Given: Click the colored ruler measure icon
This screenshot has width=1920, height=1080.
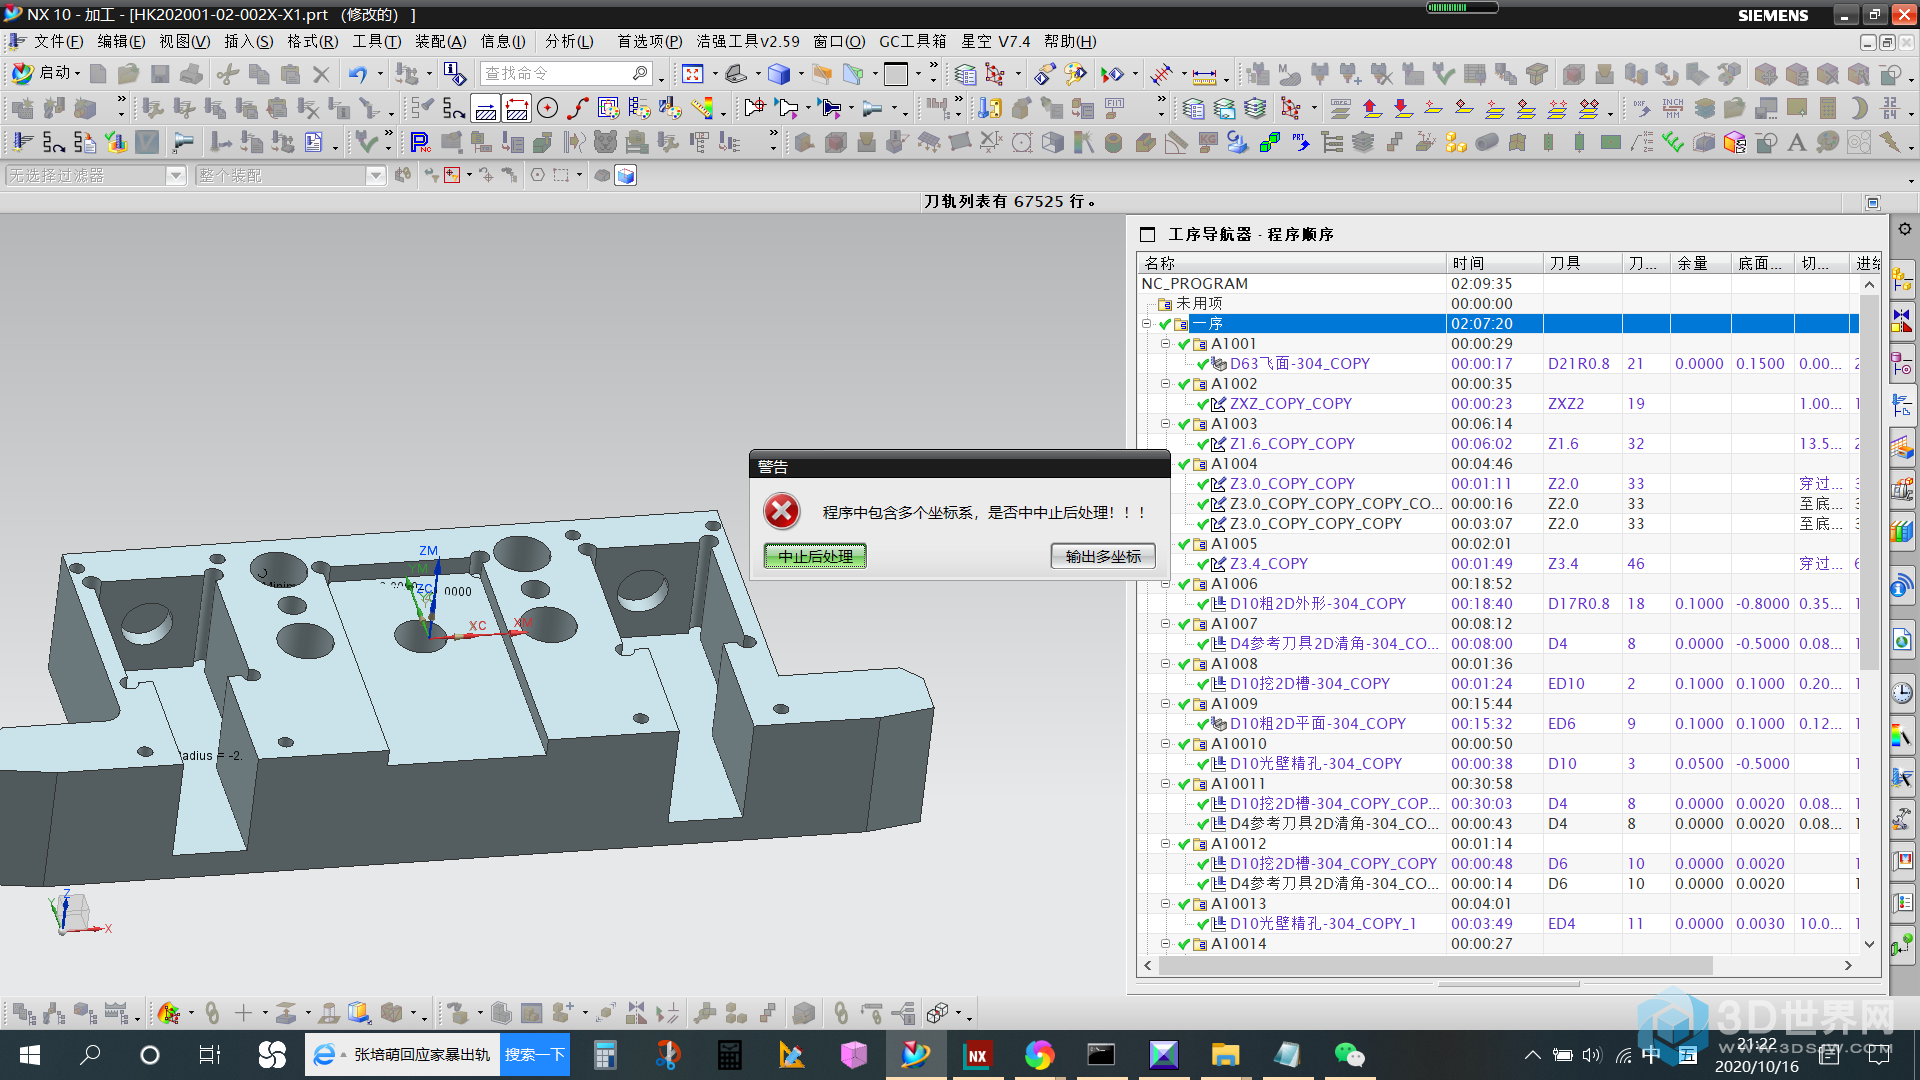Looking at the screenshot, I should point(702,108).
